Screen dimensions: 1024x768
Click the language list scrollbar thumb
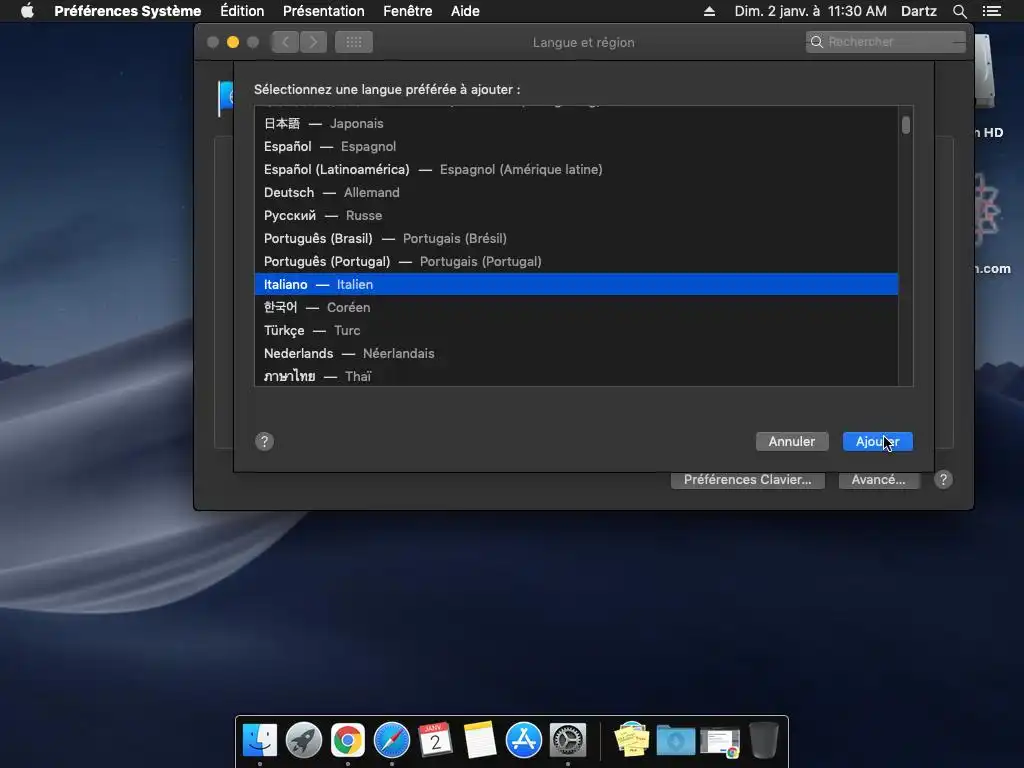[x=906, y=125]
